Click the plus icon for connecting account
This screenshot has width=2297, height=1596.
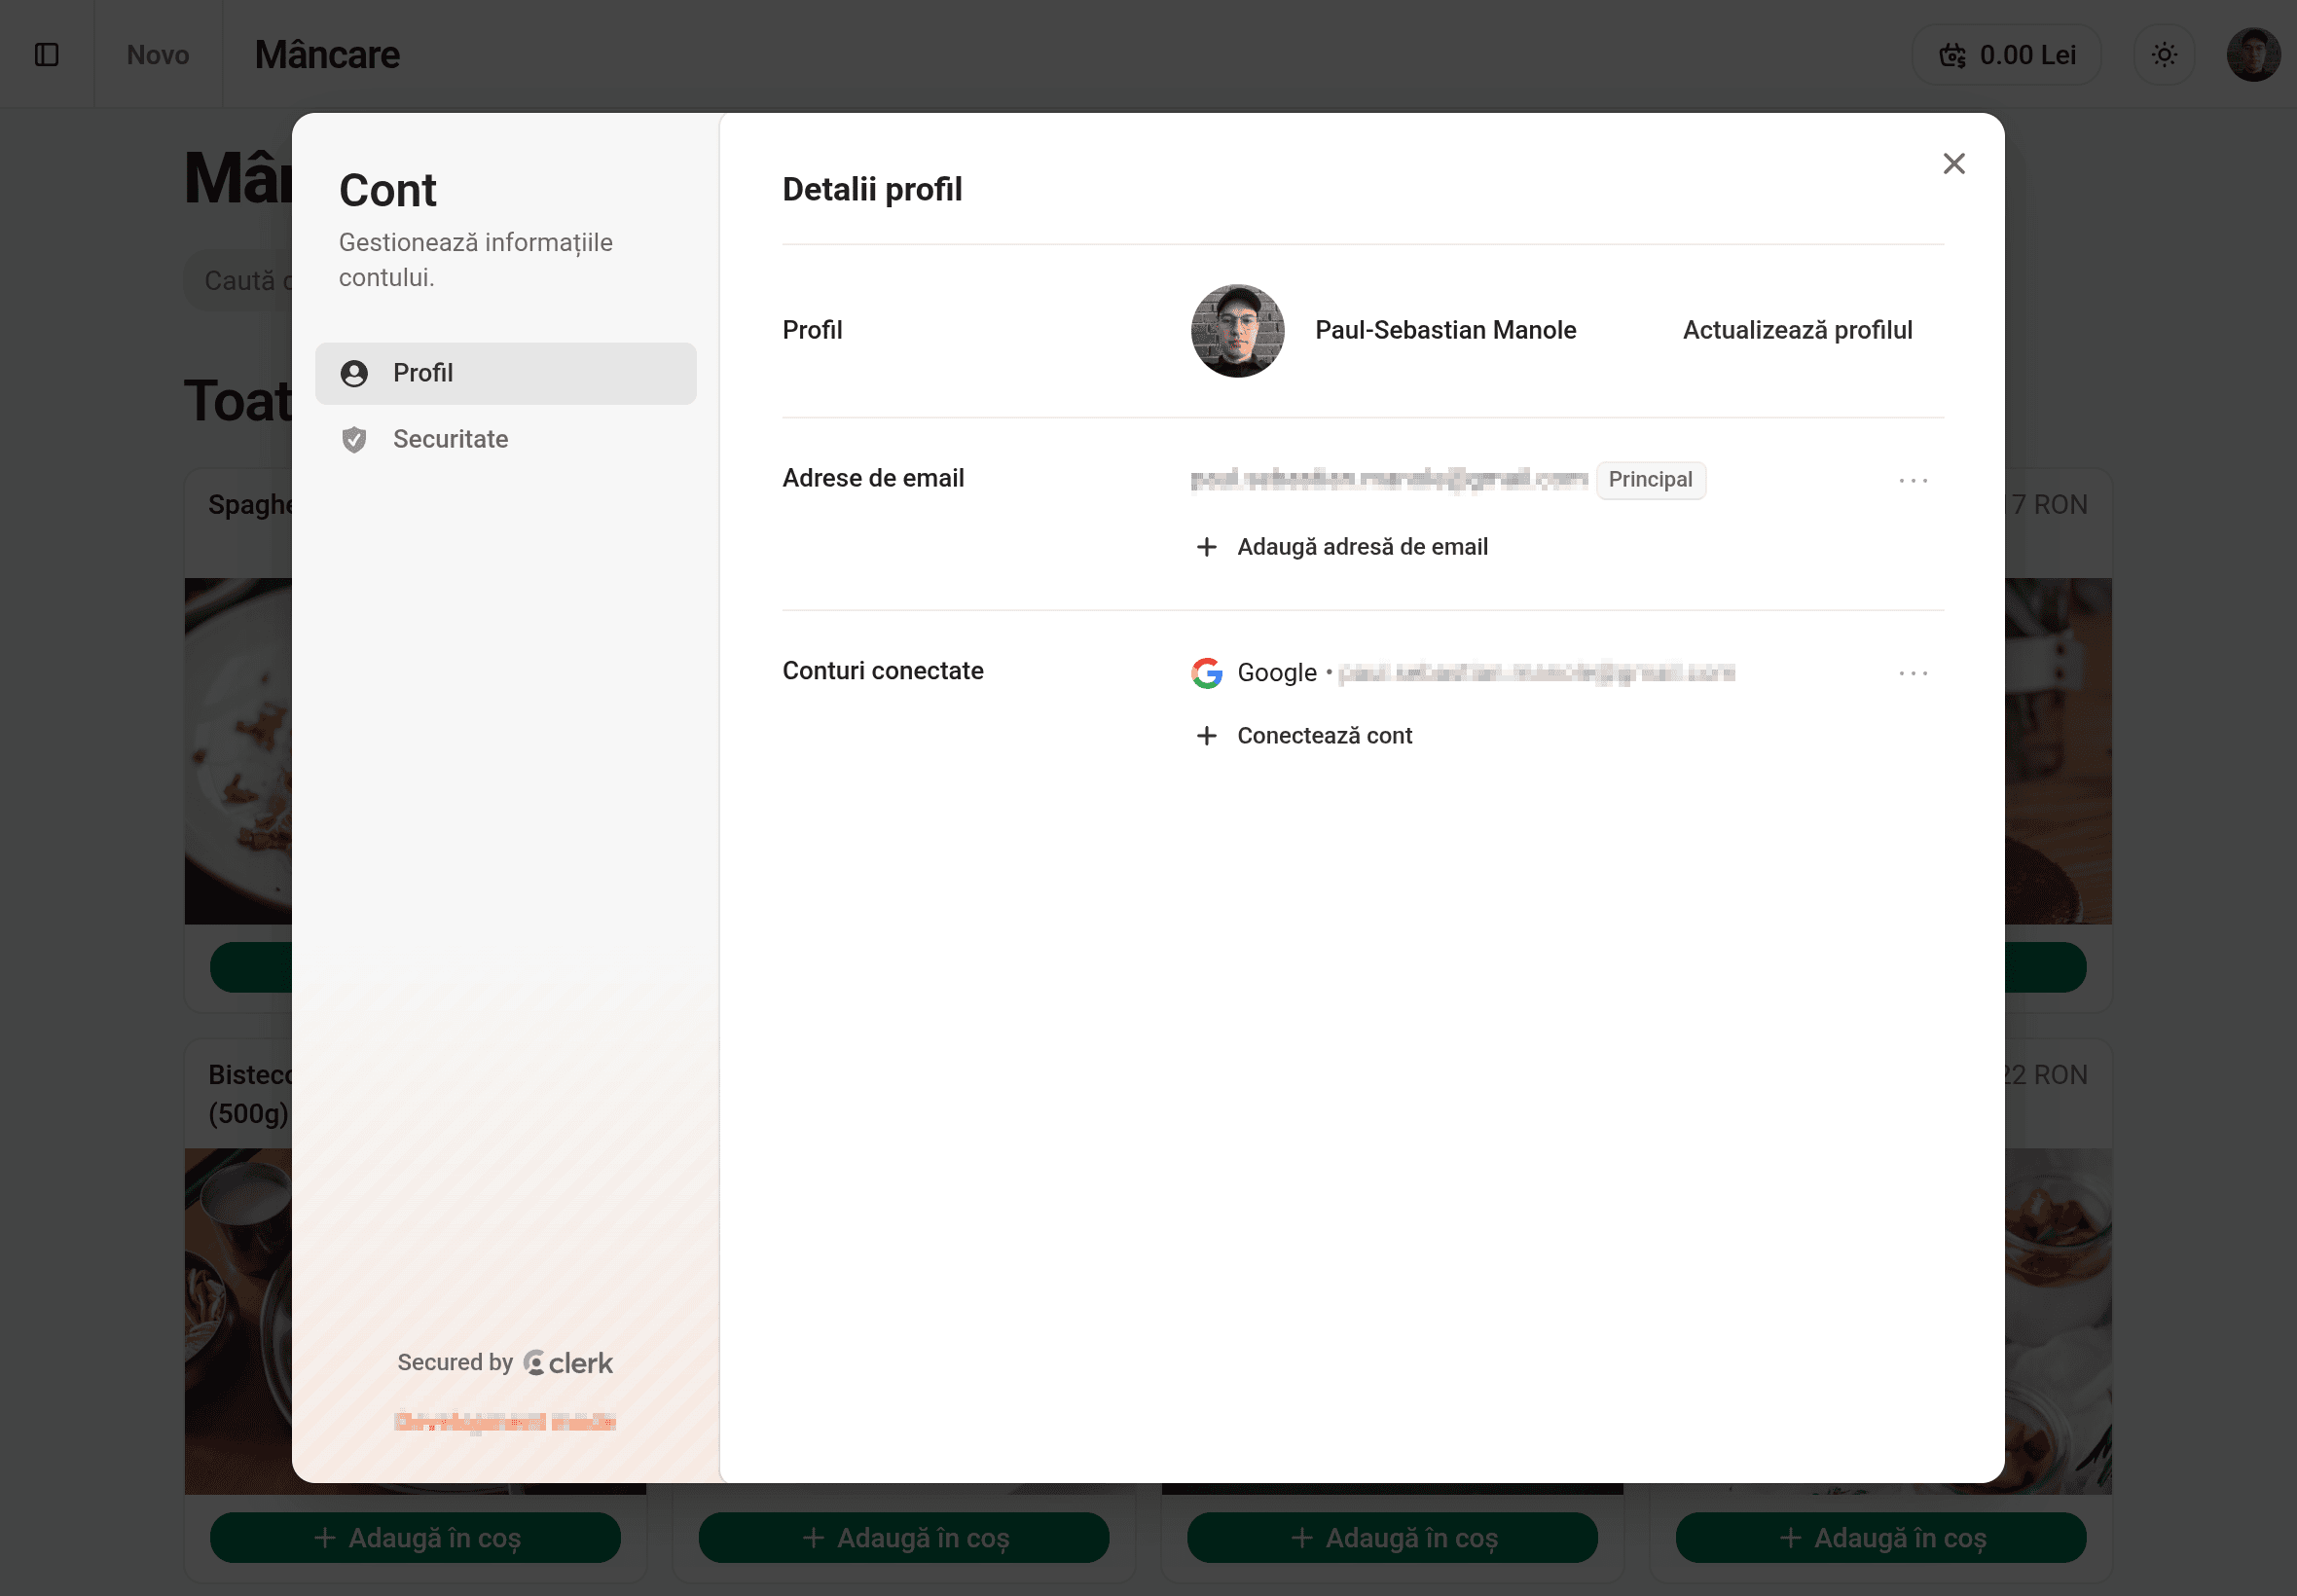click(1207, 736)
